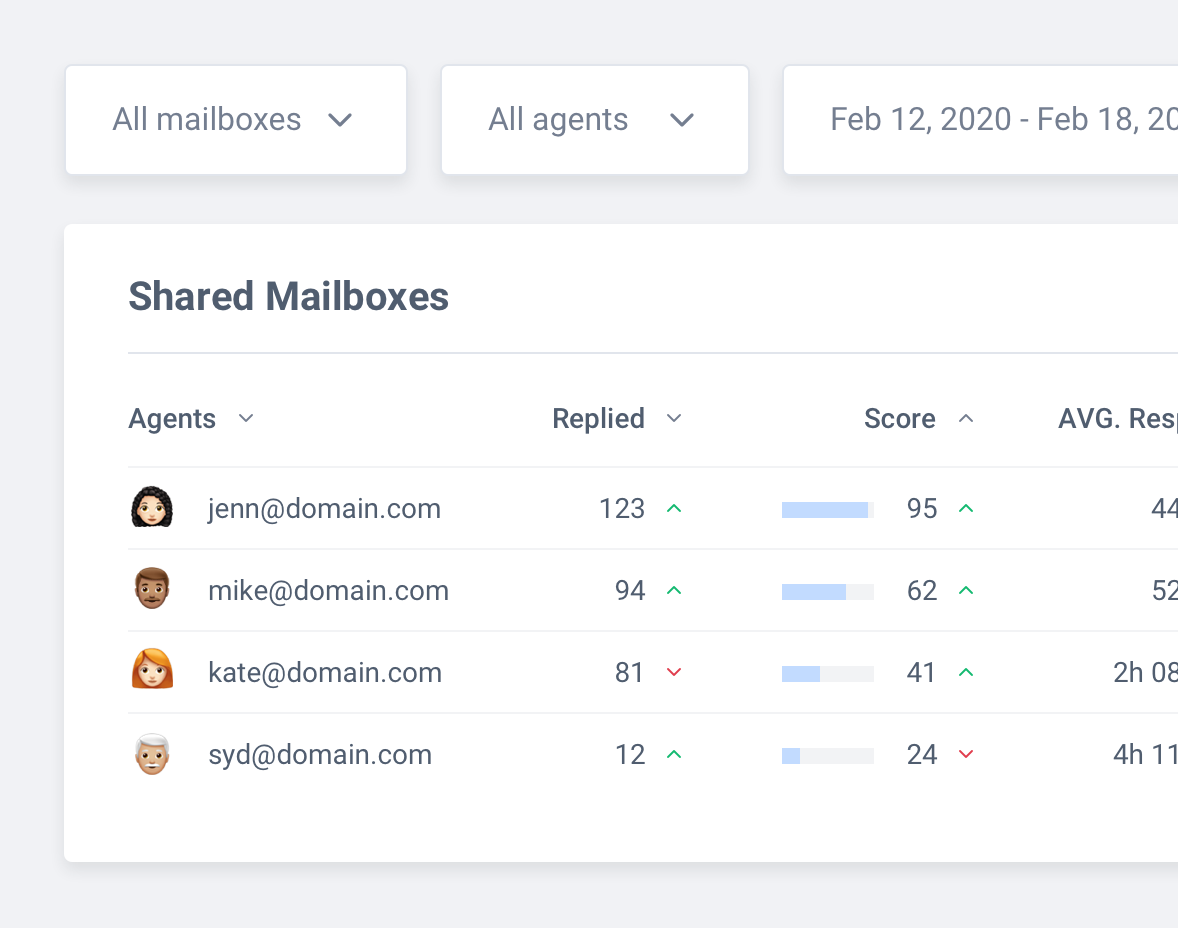Click syd@domain.com's avatar
Viewport: 1178px width, 928px height.
pos(151,754)
